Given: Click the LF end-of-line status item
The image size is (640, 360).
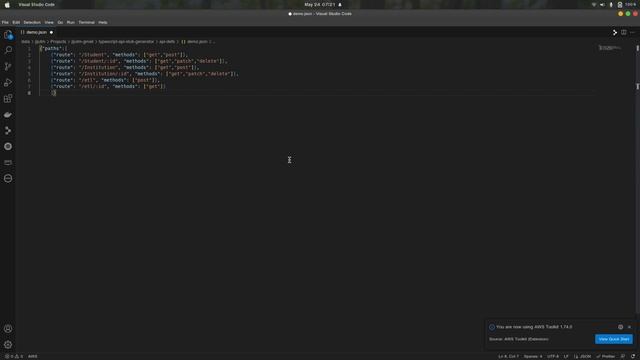Looking at the screenshot, I should [566, 356].
